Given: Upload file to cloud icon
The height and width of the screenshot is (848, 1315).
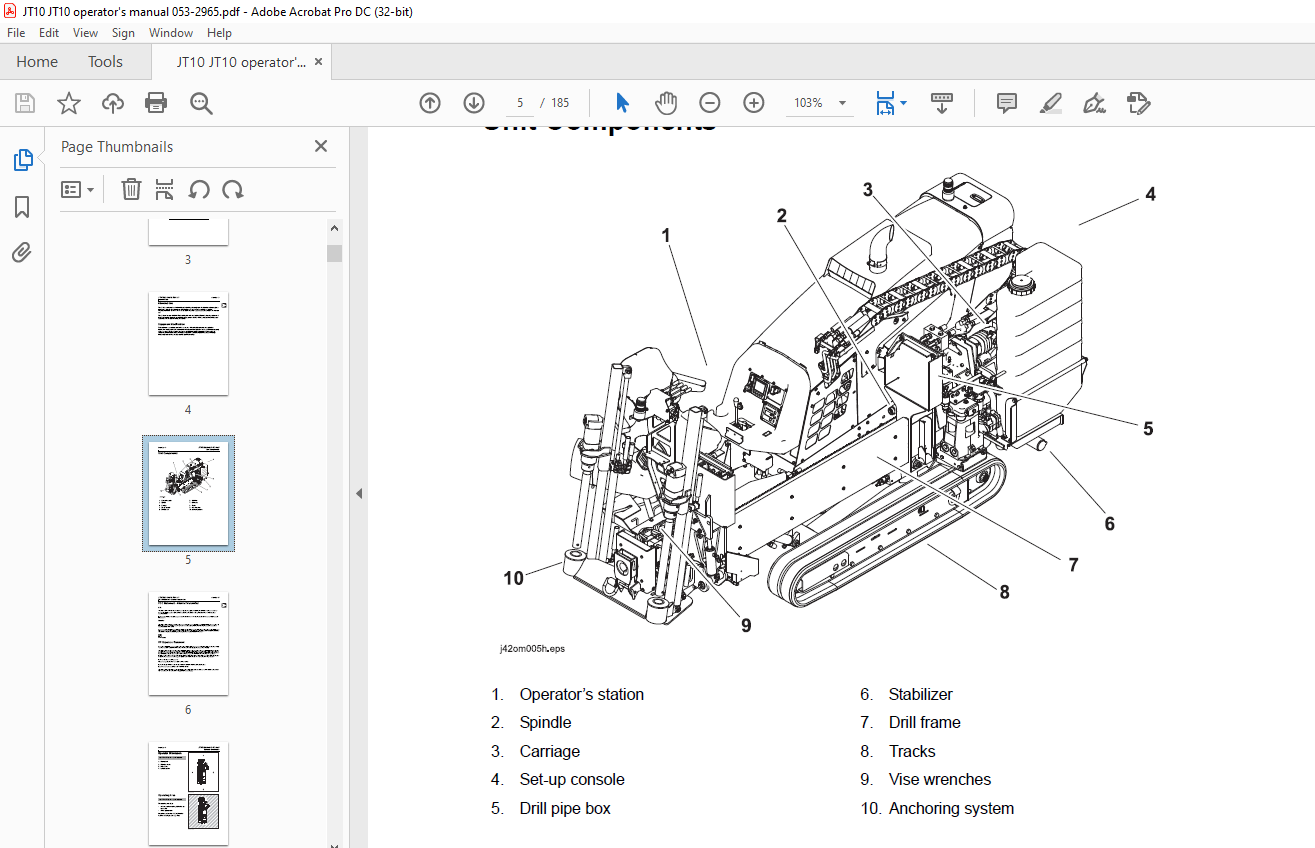Looking at the screenshot, I should pyautogui.click(x=113, y=103).
